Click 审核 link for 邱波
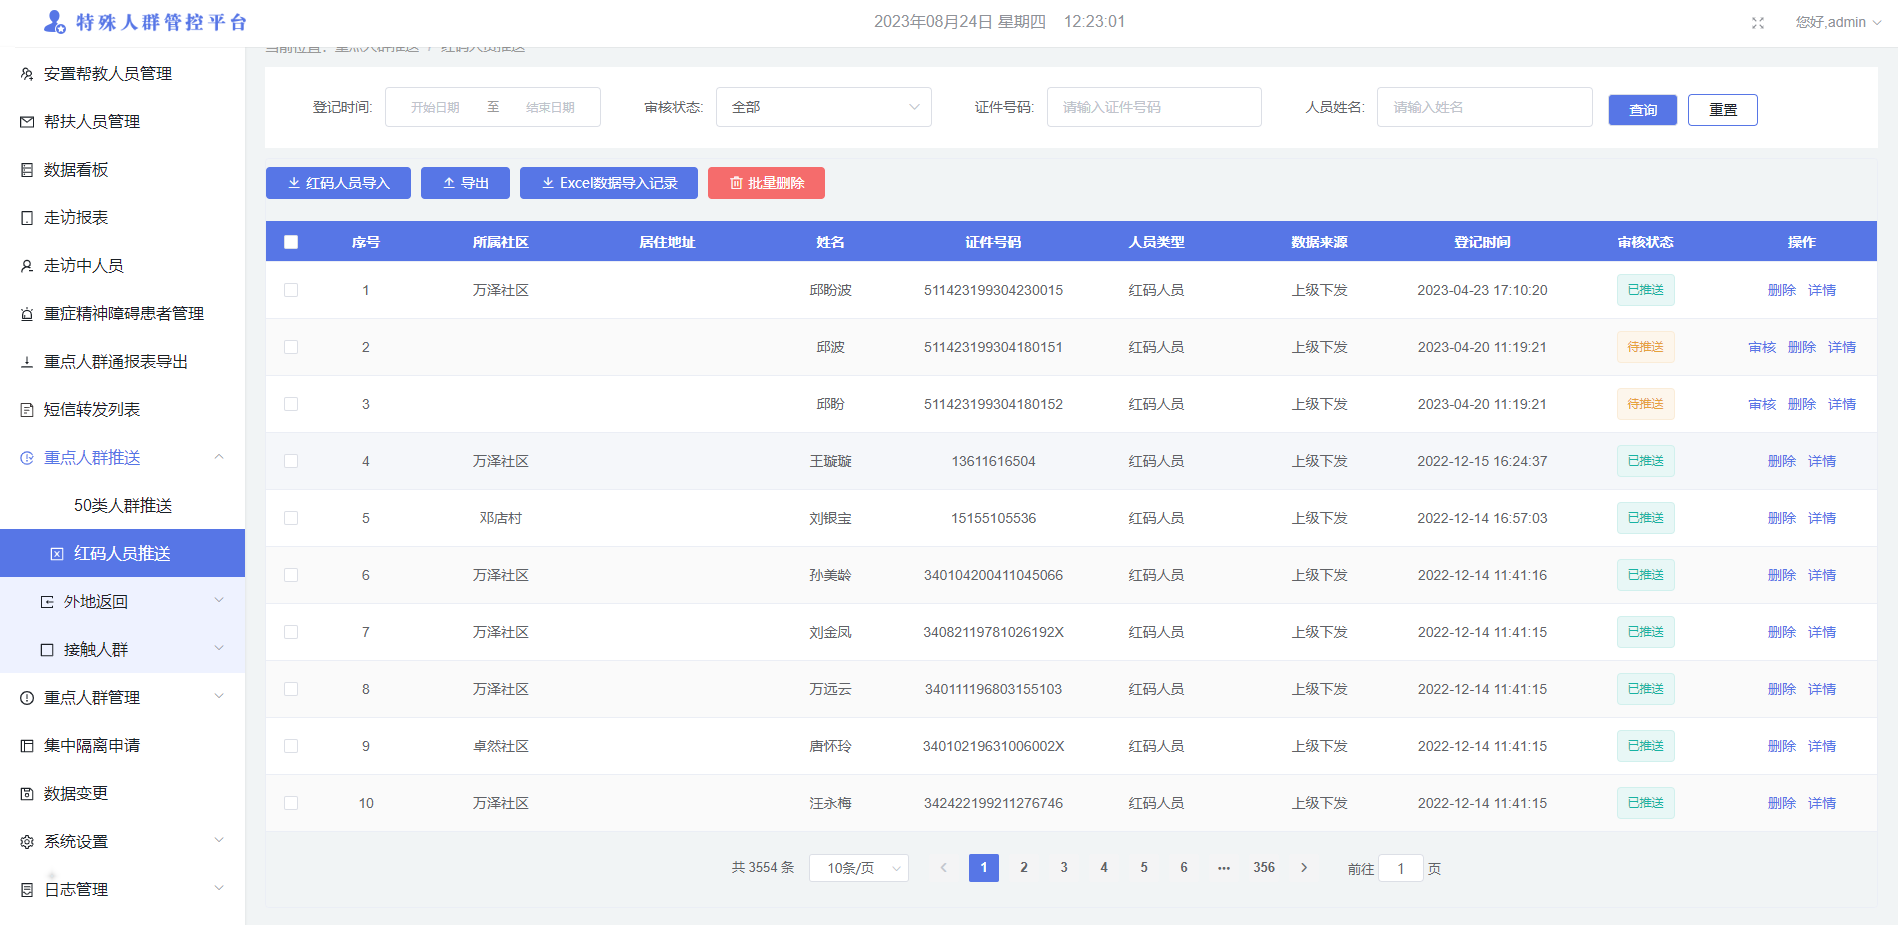 1762,347
